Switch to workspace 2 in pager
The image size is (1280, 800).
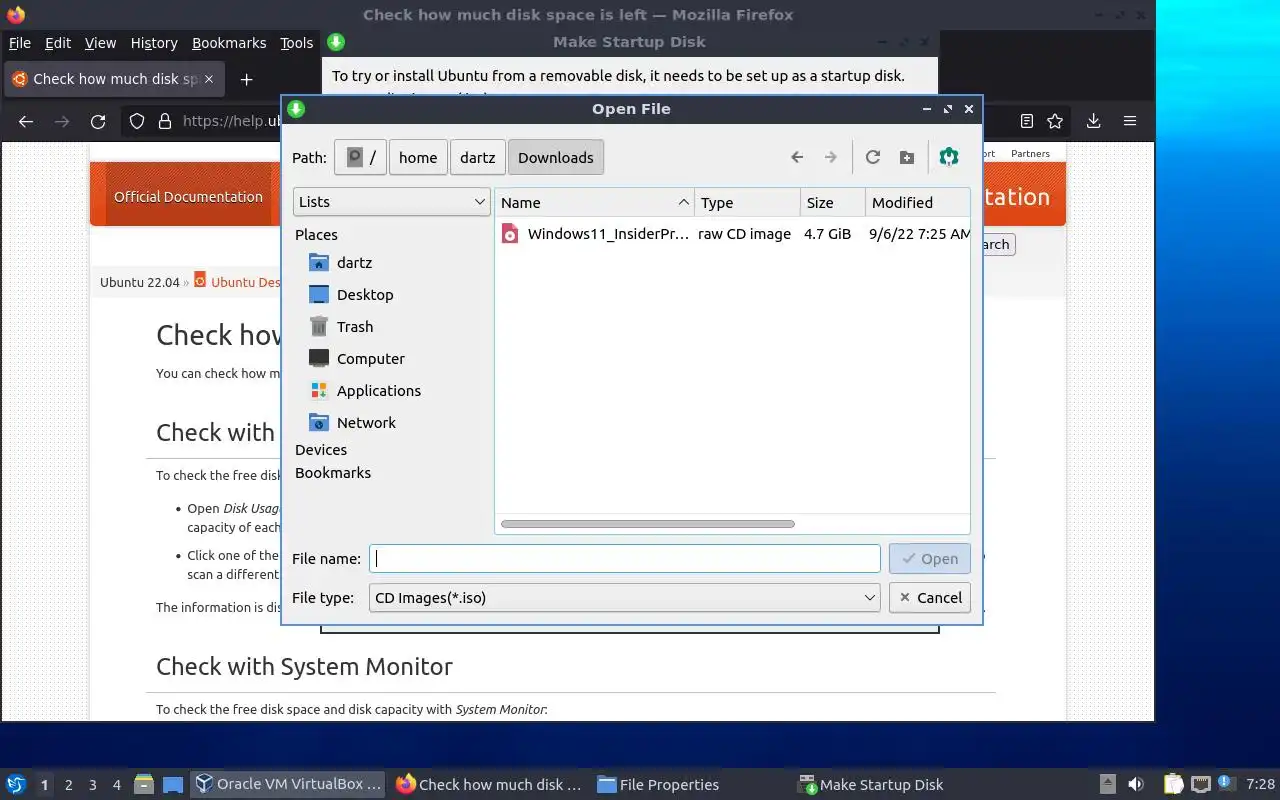click(69, 785)
